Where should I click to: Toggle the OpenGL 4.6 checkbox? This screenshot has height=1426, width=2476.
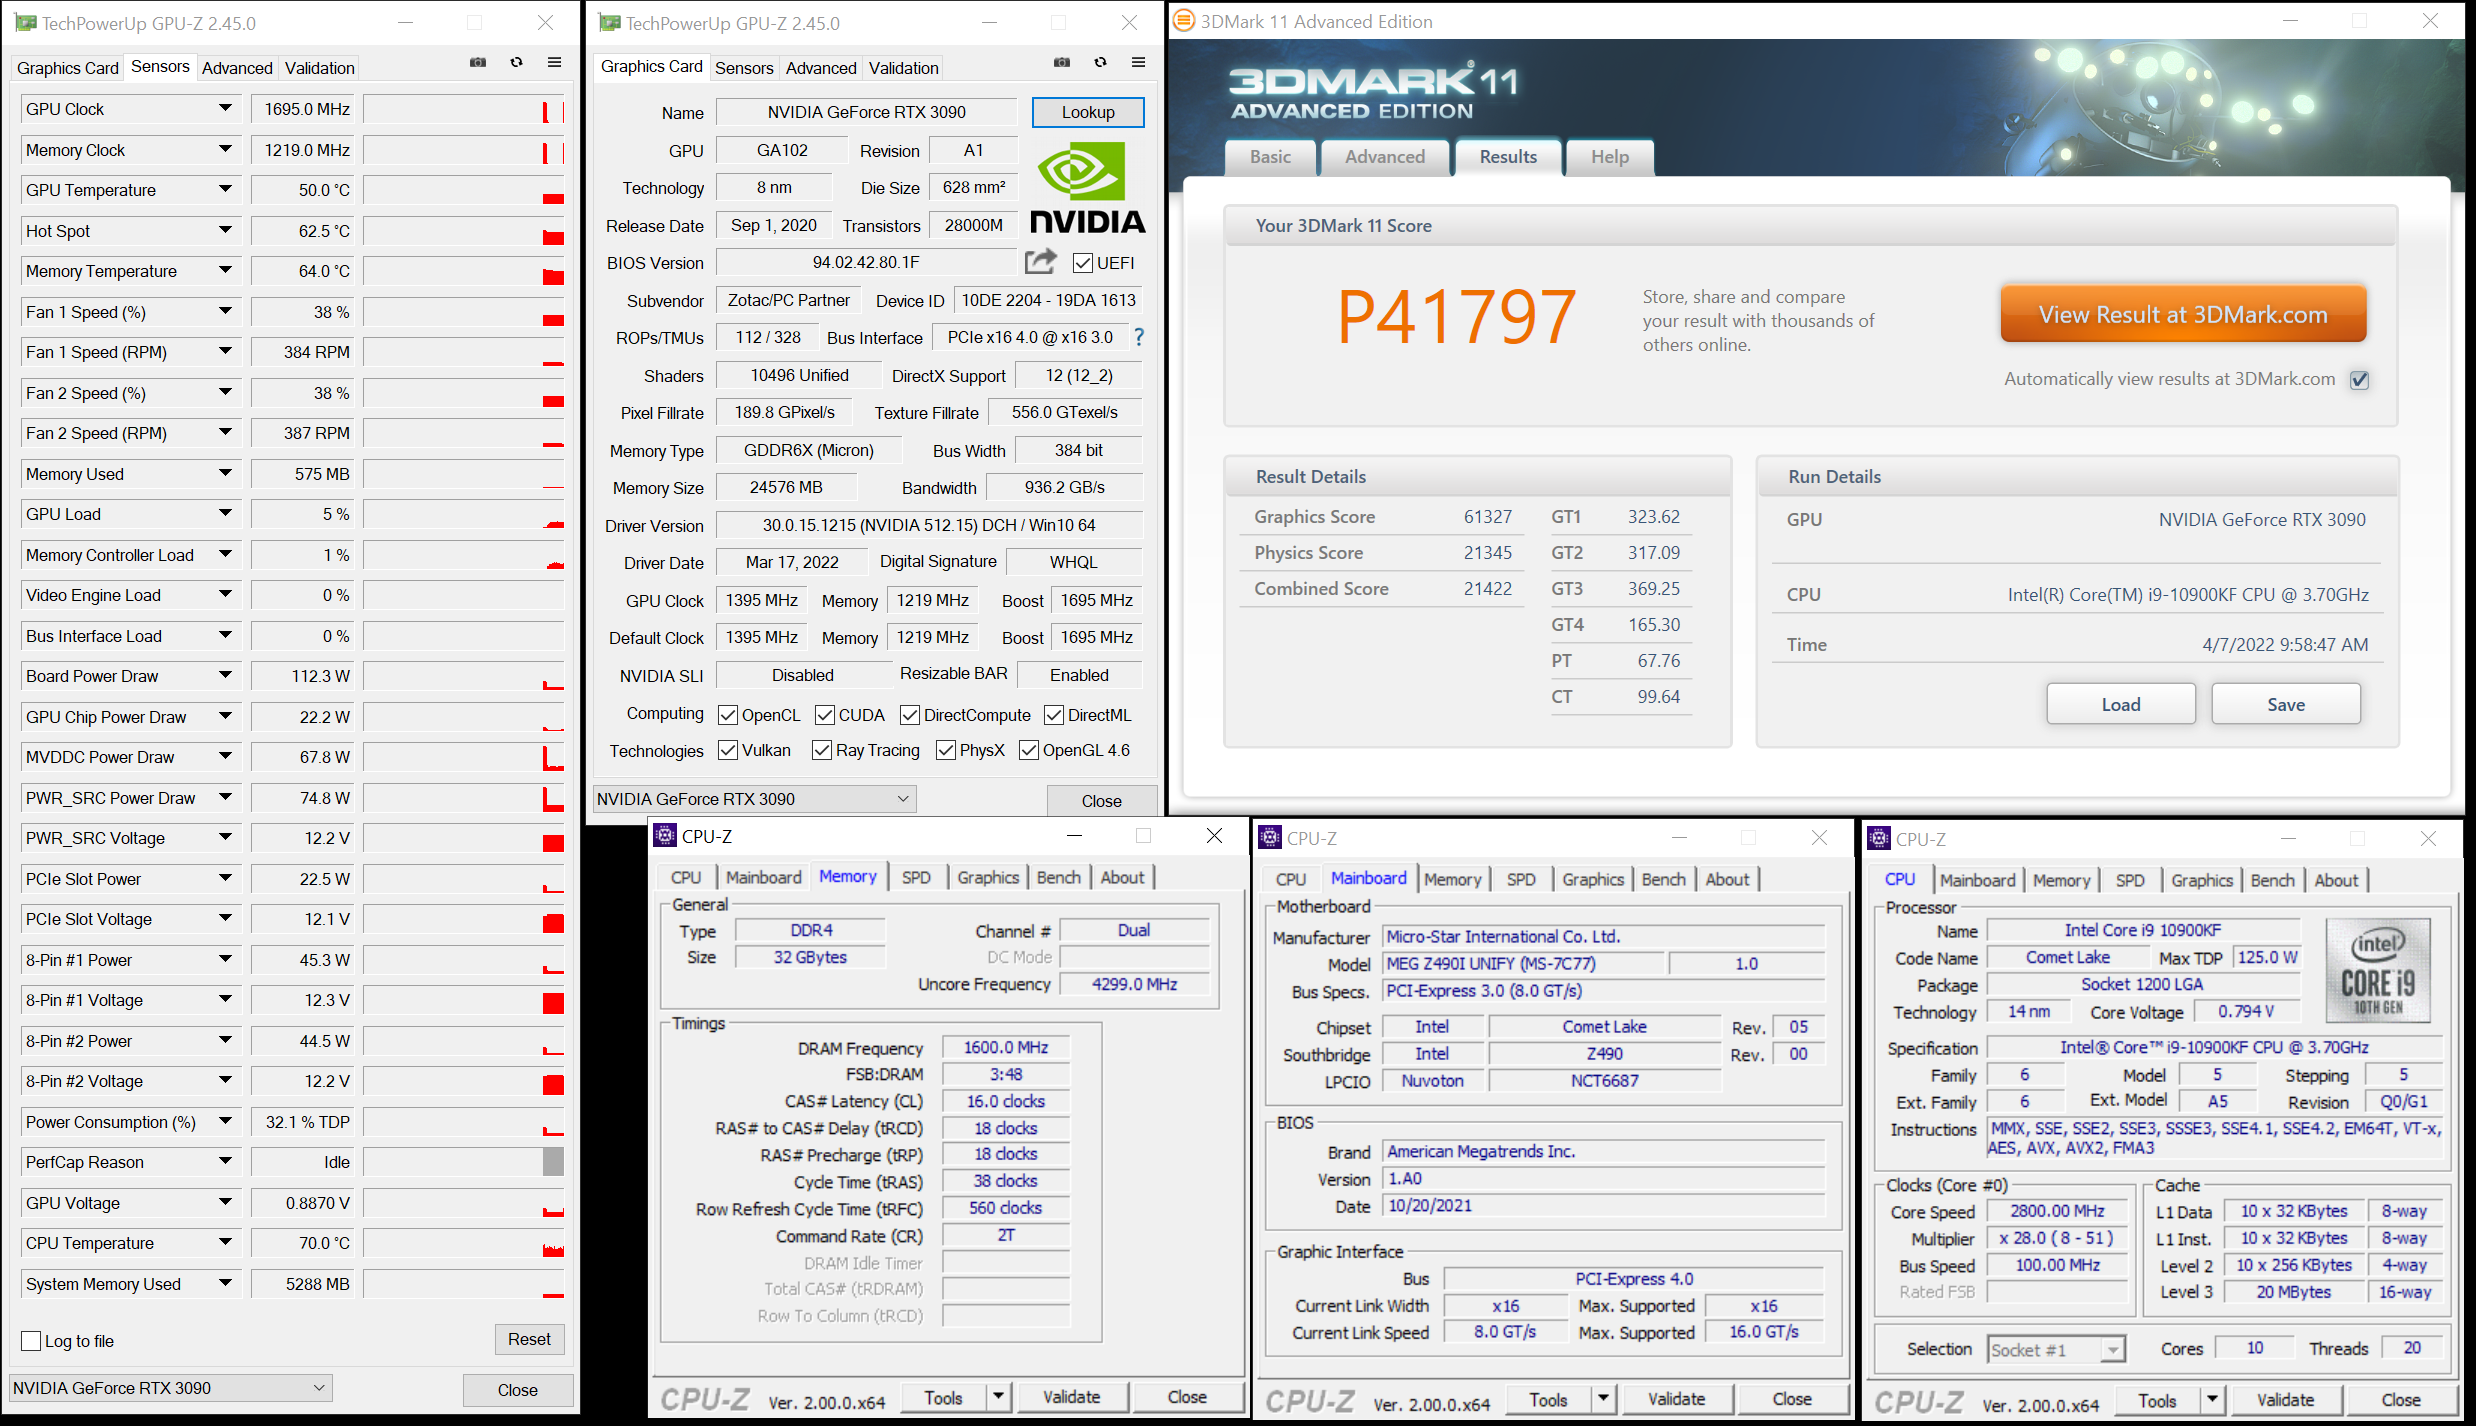1029,750
